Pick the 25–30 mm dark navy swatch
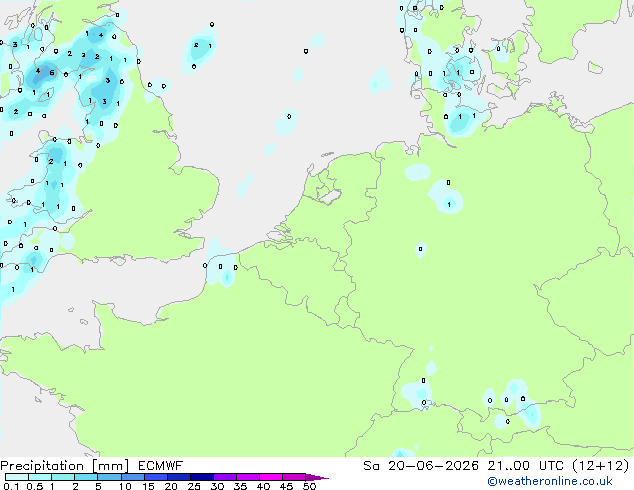 [201, 477]
